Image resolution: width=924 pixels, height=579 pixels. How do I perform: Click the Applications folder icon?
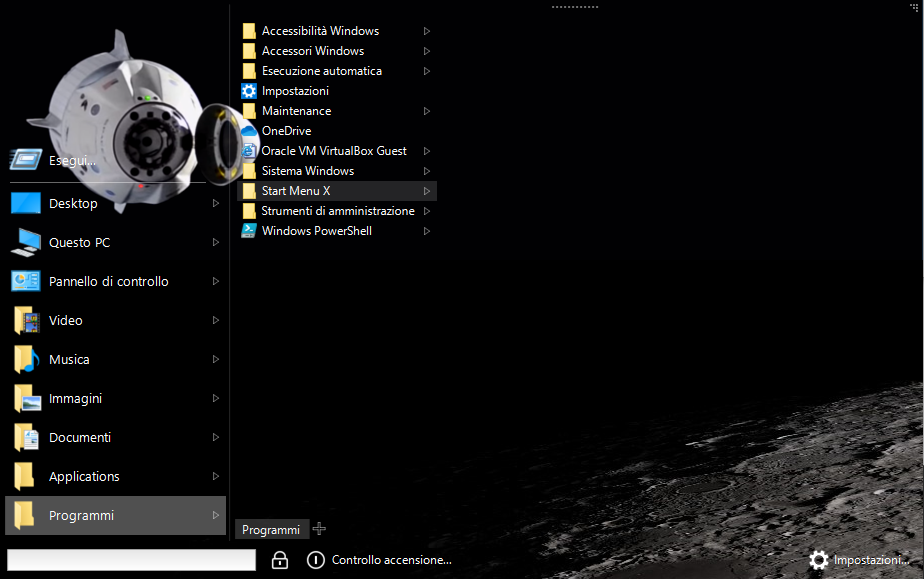tap(24, 476)
